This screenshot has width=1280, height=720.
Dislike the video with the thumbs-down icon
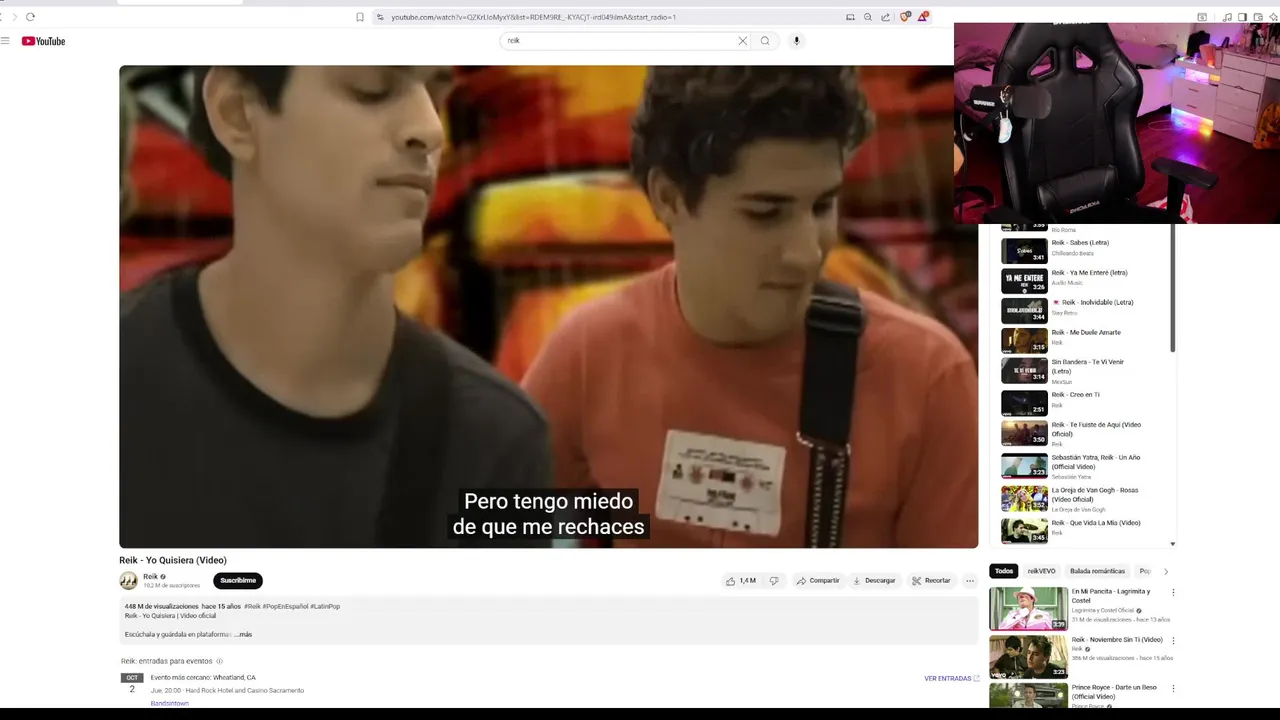[x=773, y=580]
